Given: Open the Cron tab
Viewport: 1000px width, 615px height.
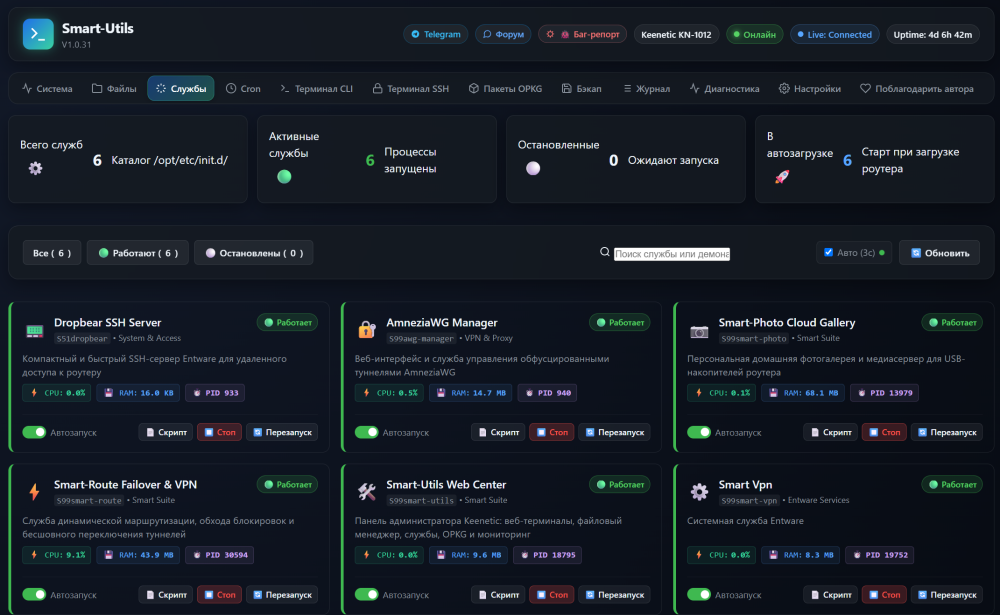Looking at the screenshot, I should tap(243, 89).
